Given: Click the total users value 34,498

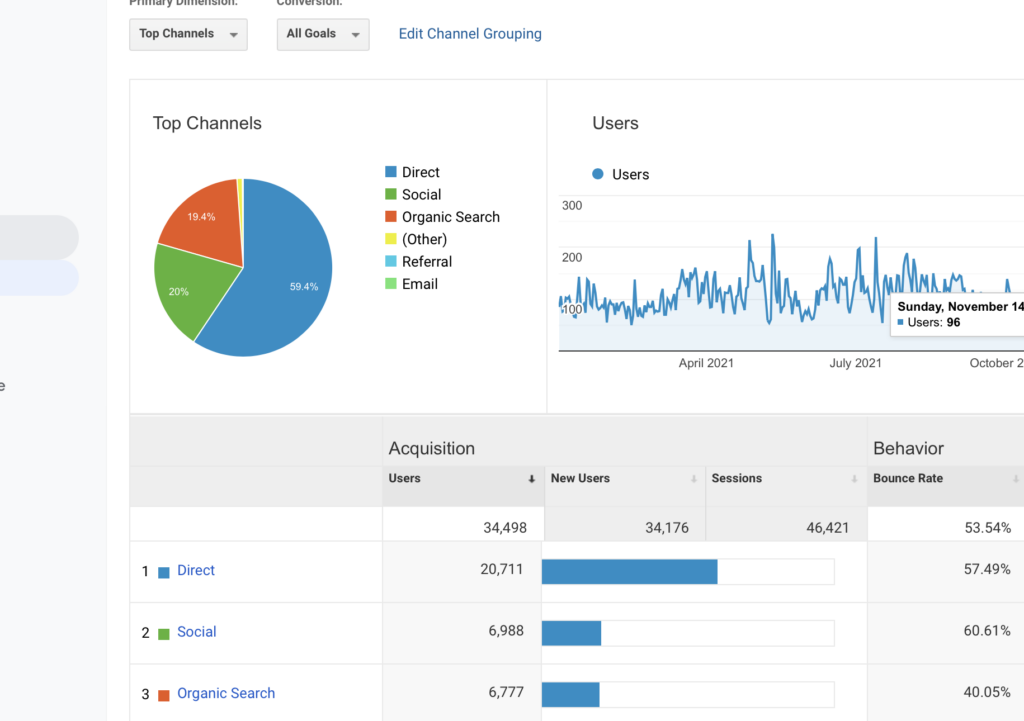Looking at the screenshot, I should [x=505, y=528].
